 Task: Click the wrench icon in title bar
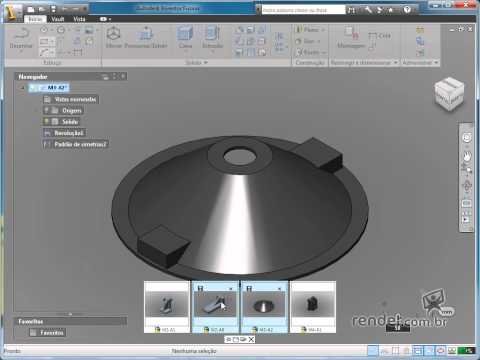pyautogui.click(x=368, y=10)
